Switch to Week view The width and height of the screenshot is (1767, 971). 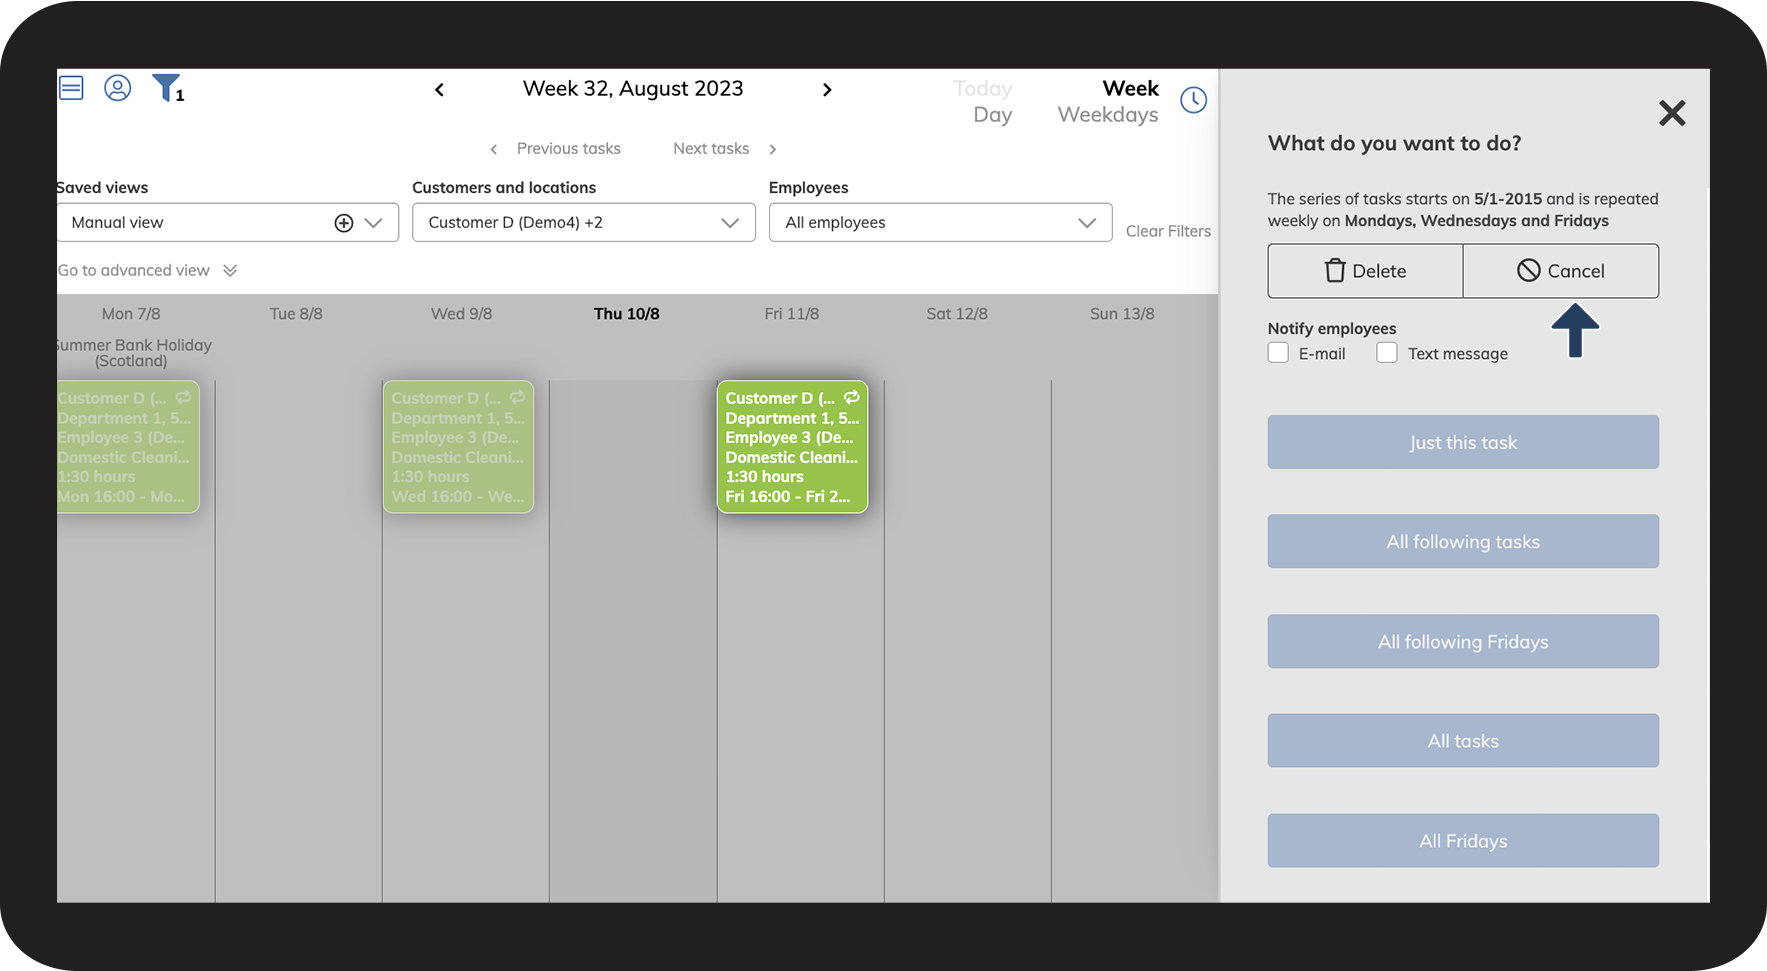1130,88
